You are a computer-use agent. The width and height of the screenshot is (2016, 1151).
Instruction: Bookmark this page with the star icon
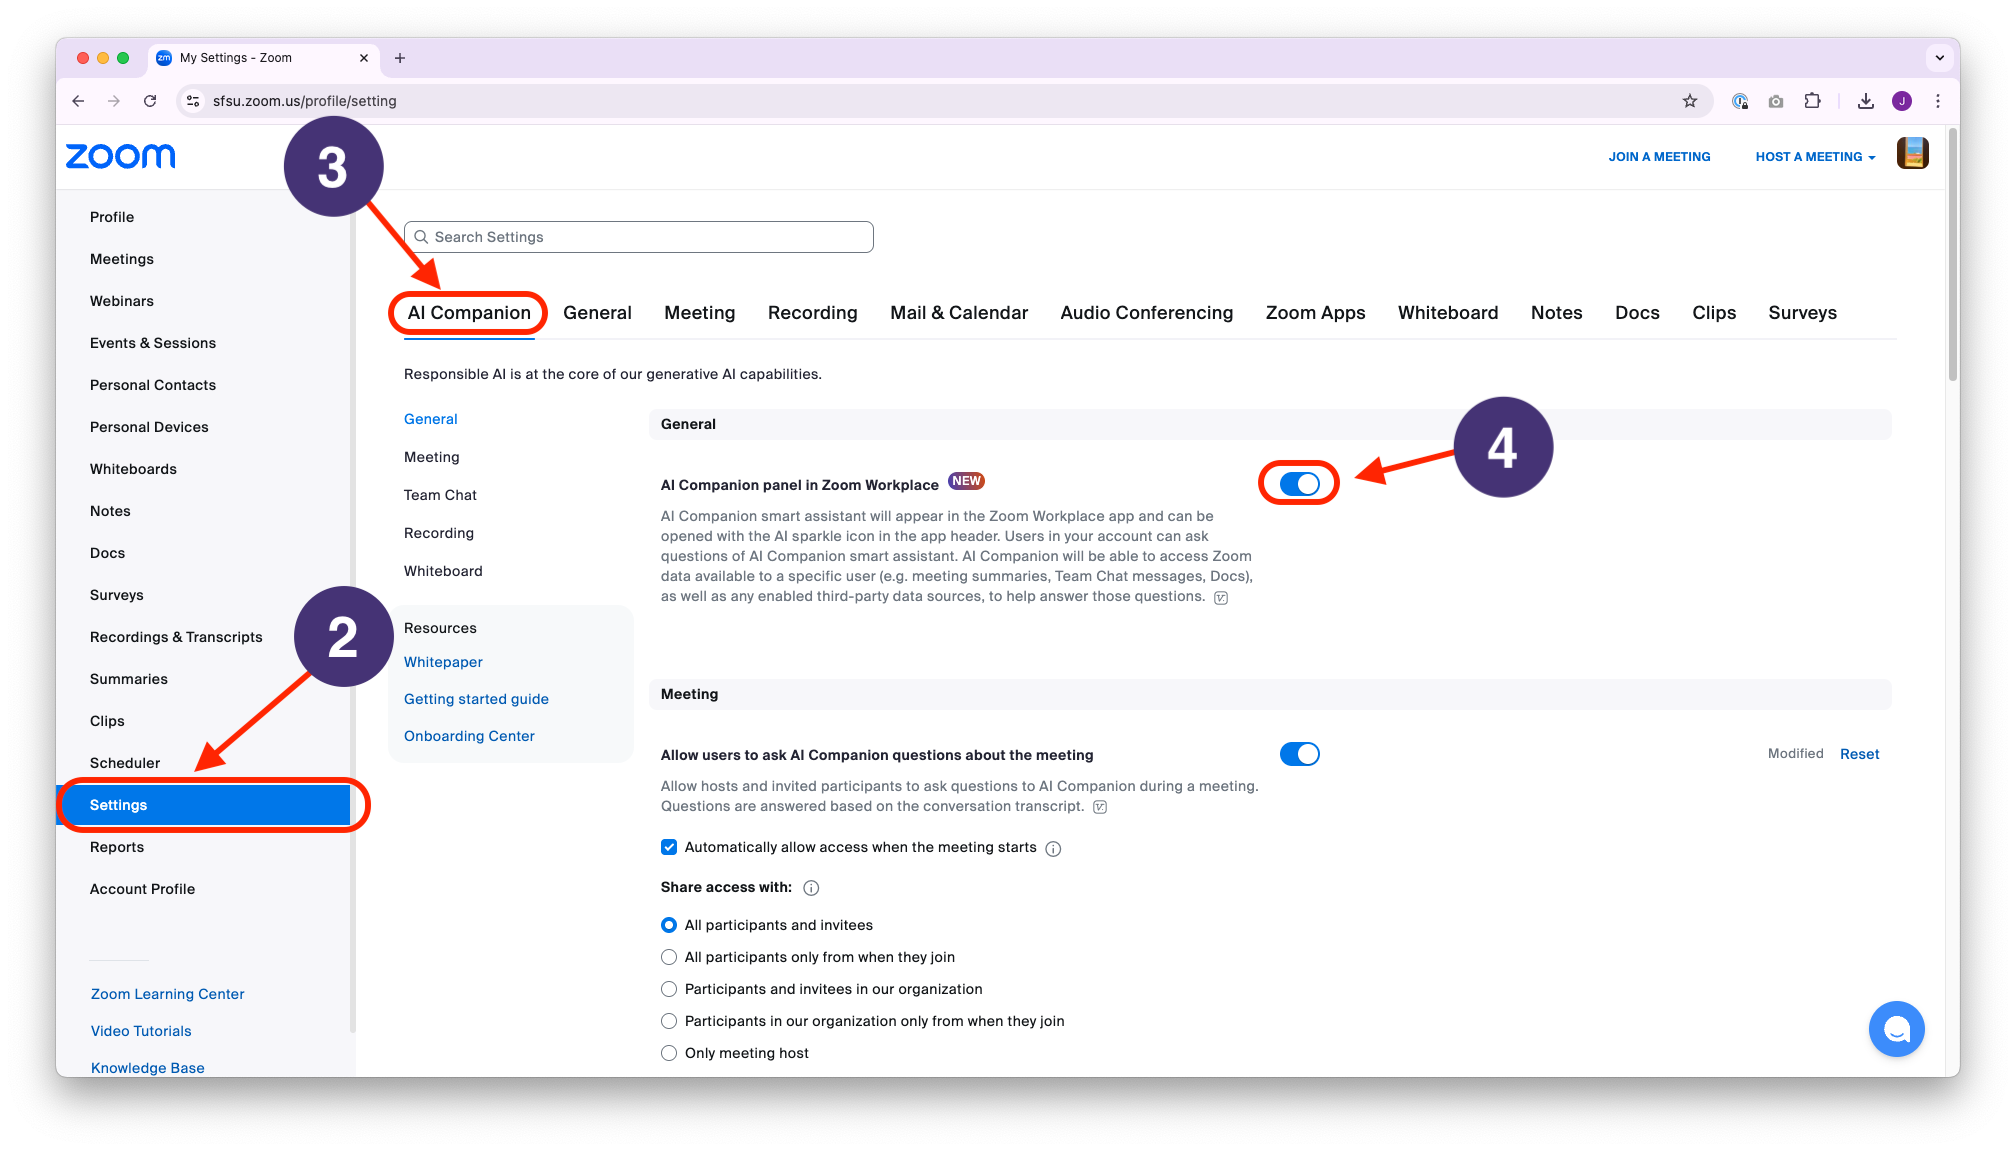point(1690,101)
